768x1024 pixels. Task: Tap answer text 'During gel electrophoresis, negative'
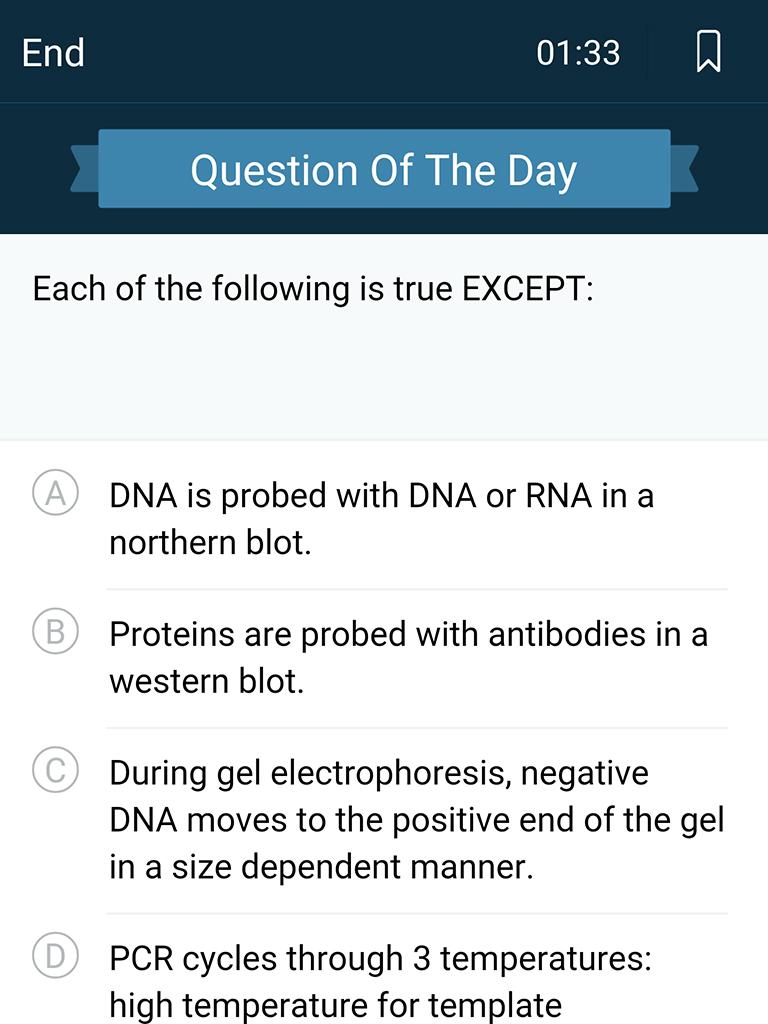coord(379,774)
